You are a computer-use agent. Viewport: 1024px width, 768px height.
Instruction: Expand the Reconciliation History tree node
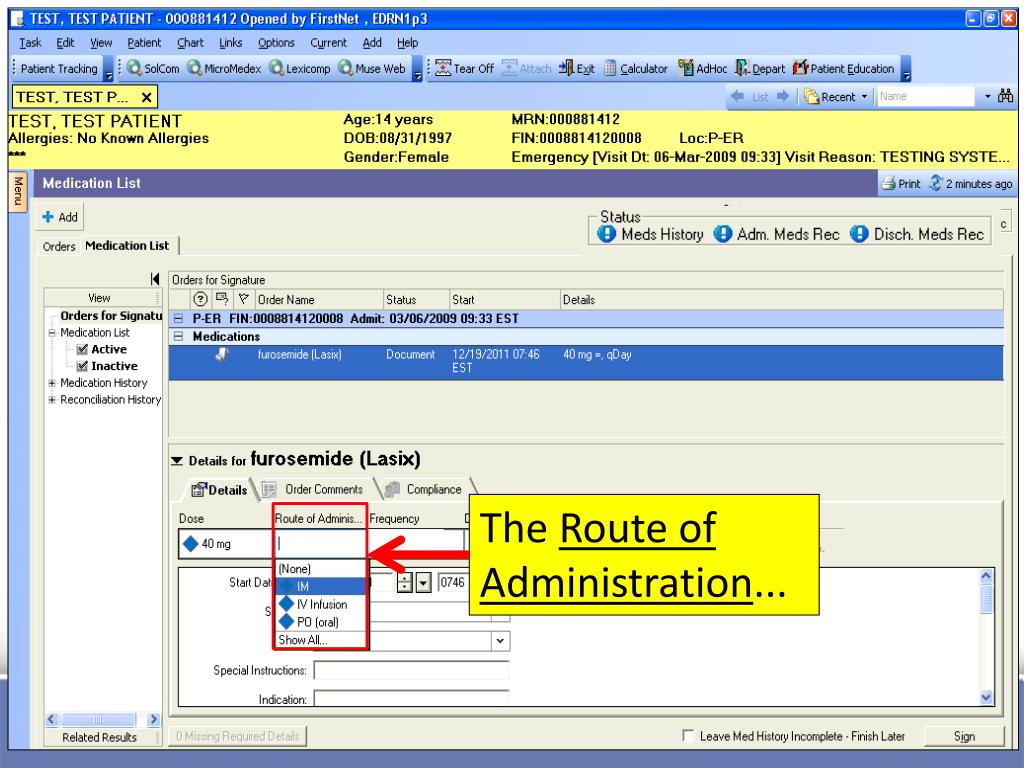pos(51,400)
